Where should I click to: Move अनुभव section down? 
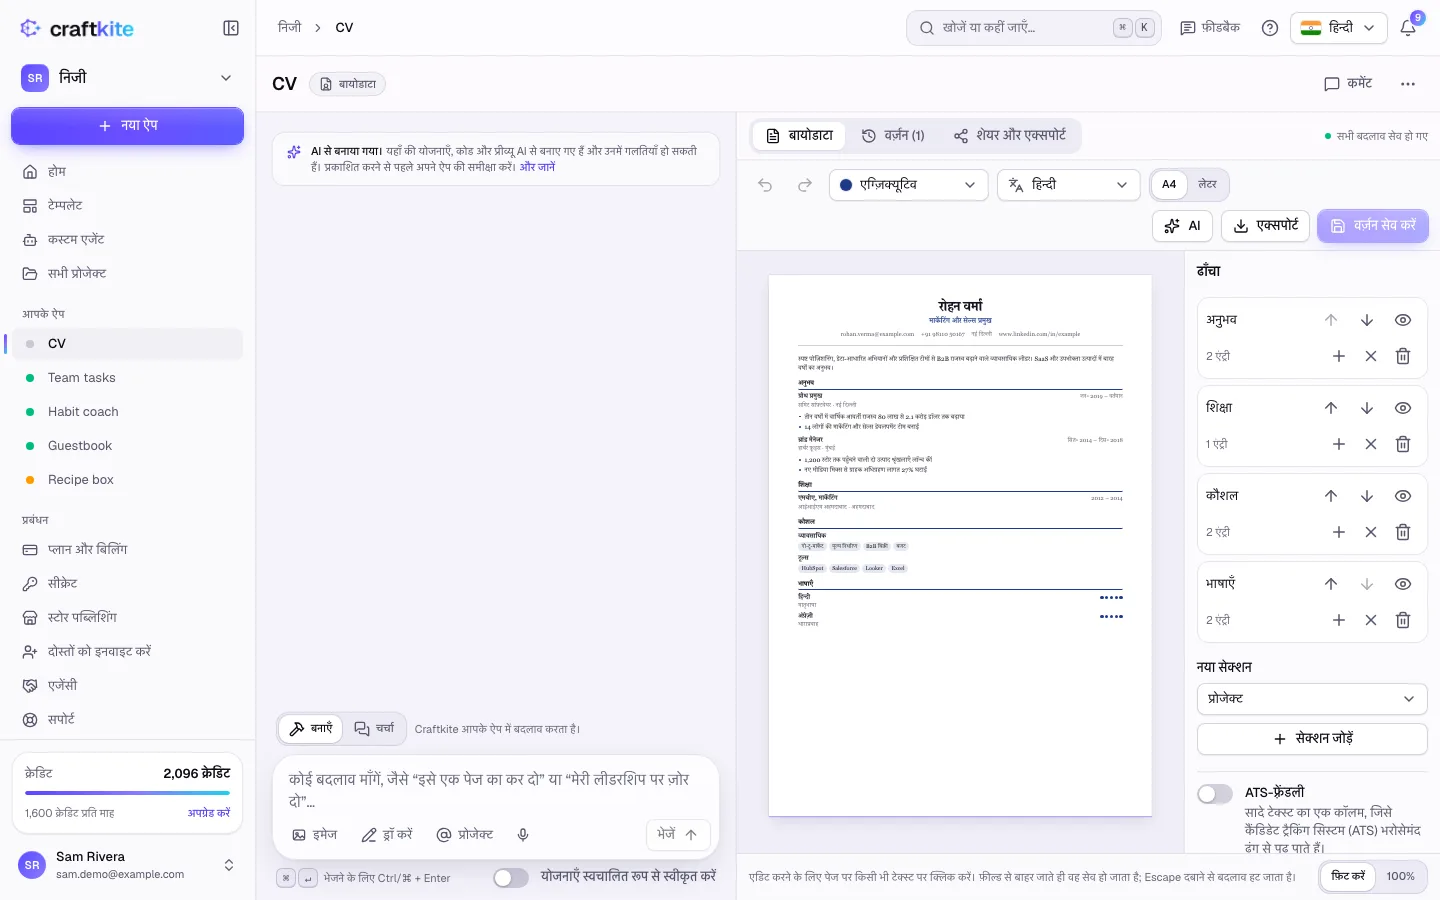[1367, 320]
